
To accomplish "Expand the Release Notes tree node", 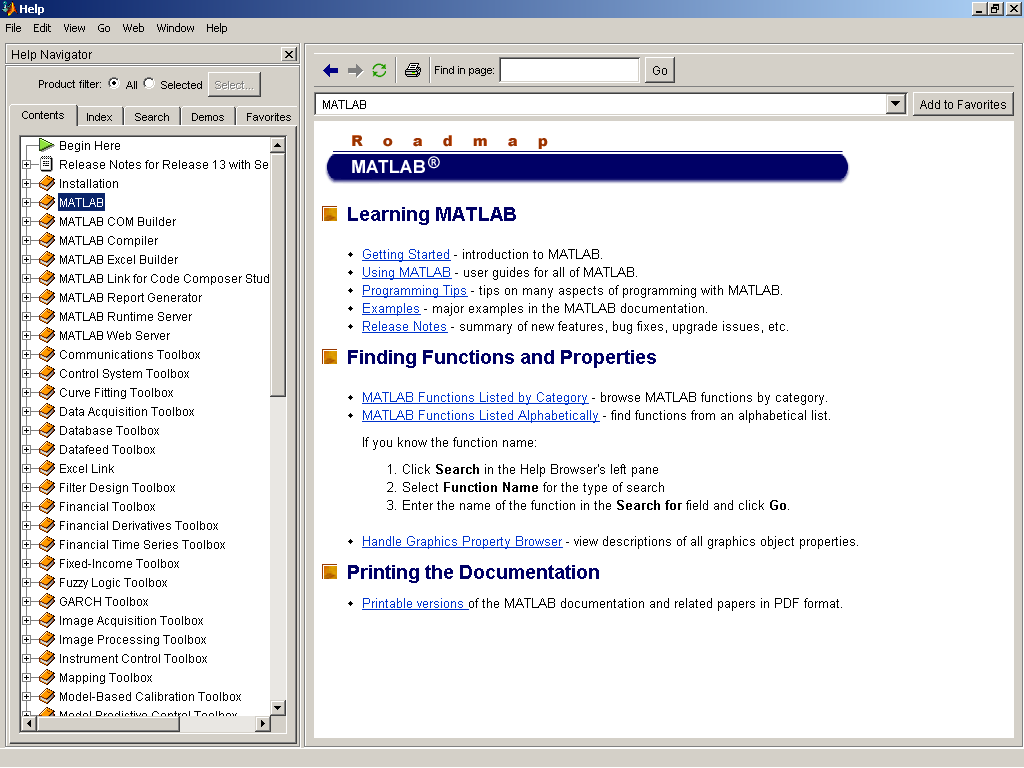I will click(27, 165).
